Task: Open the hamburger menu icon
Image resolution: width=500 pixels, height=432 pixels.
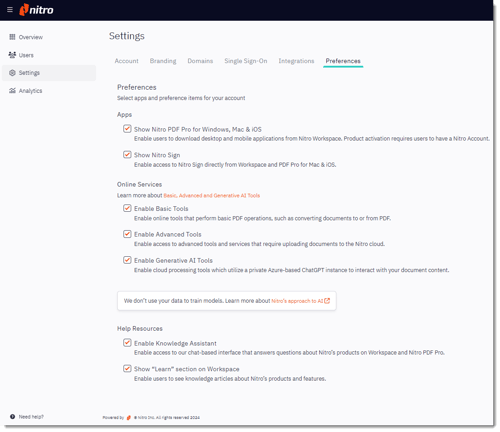Action: [x=10, y=10]
